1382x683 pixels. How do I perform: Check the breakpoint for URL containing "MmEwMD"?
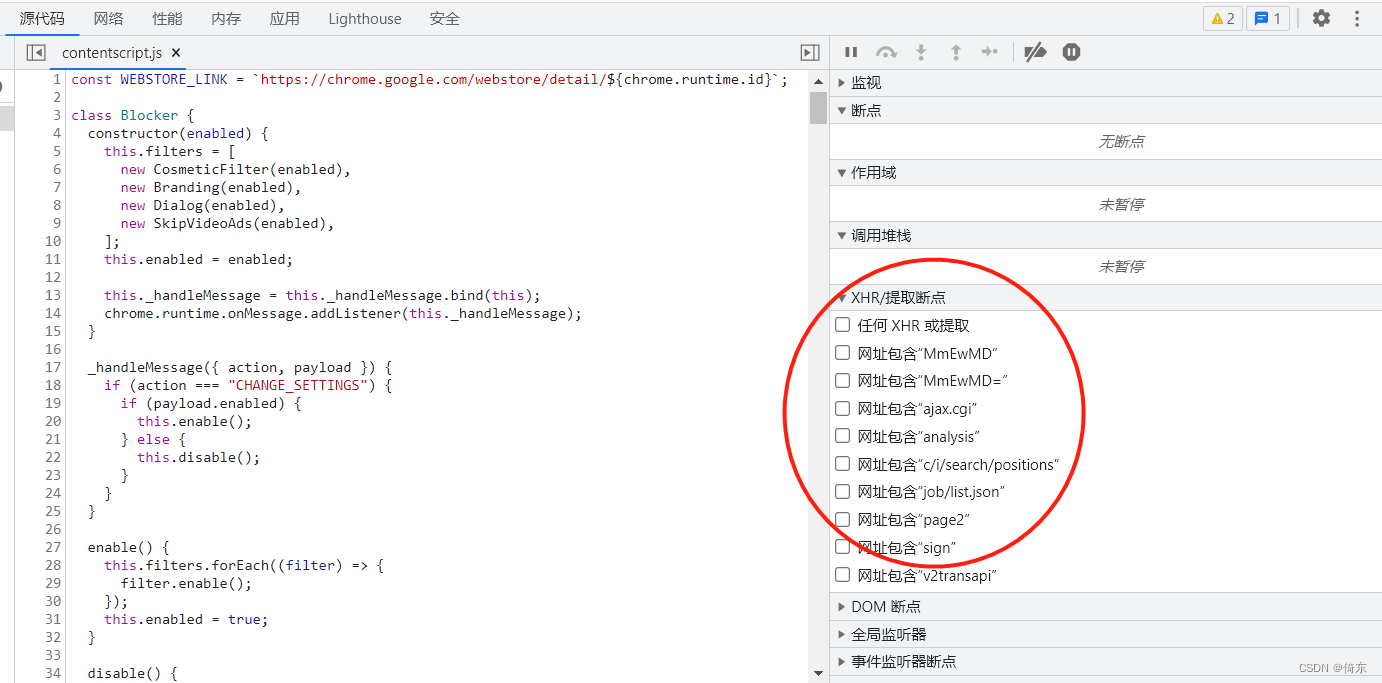click(x=843, y=353)
